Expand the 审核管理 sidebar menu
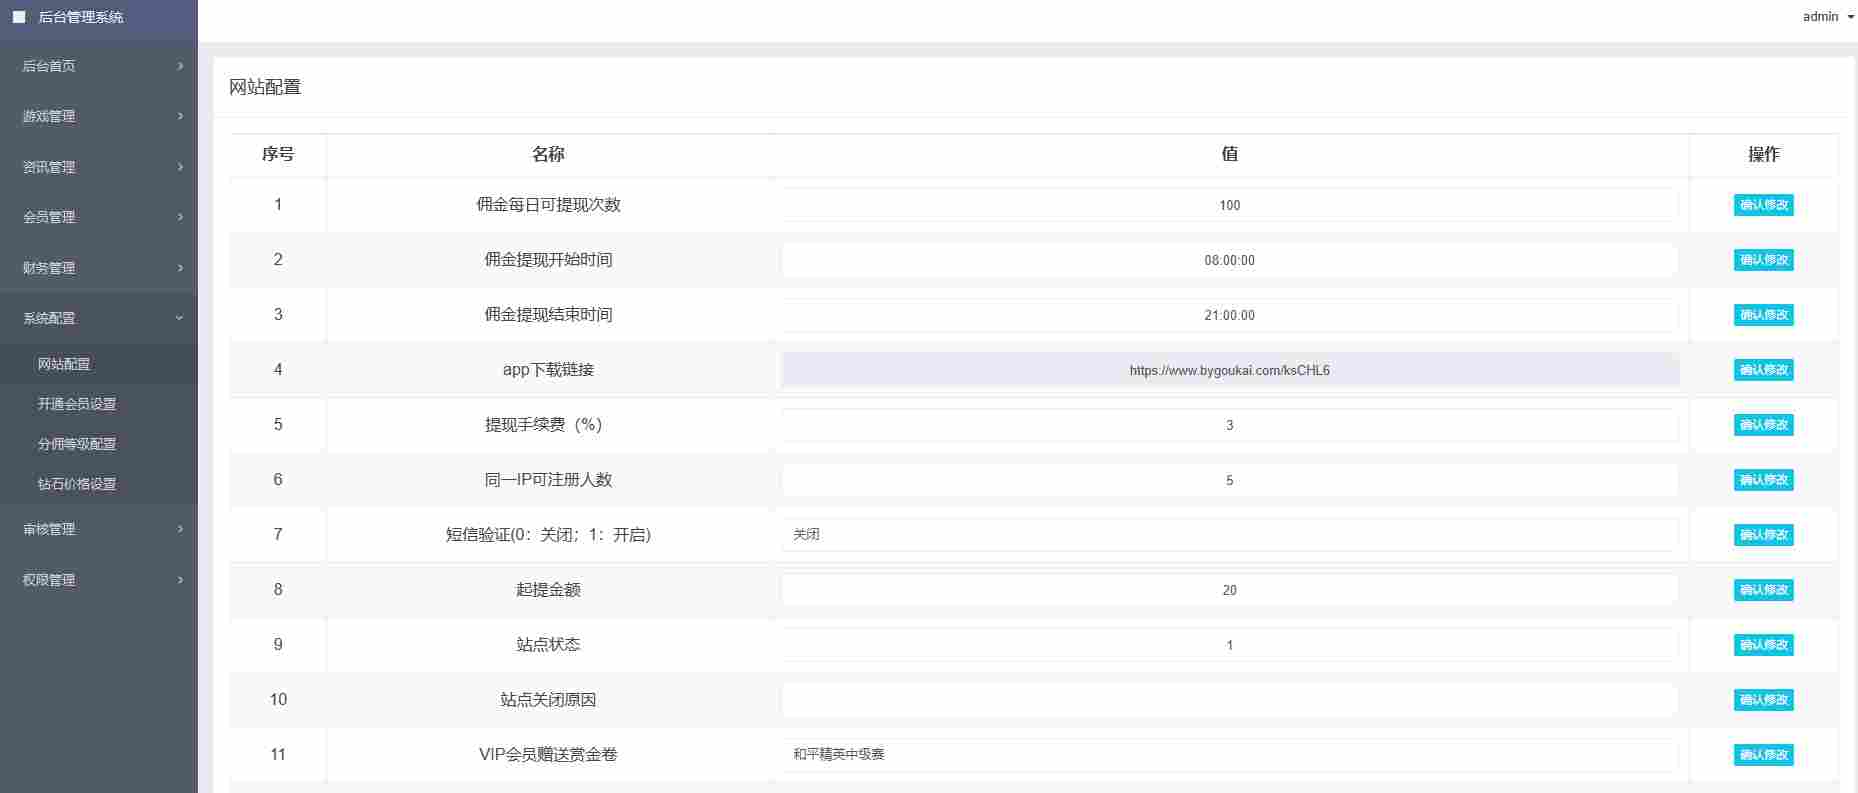Image resolution: width=1858 pixels, height=793 pixels. [98, 529]
